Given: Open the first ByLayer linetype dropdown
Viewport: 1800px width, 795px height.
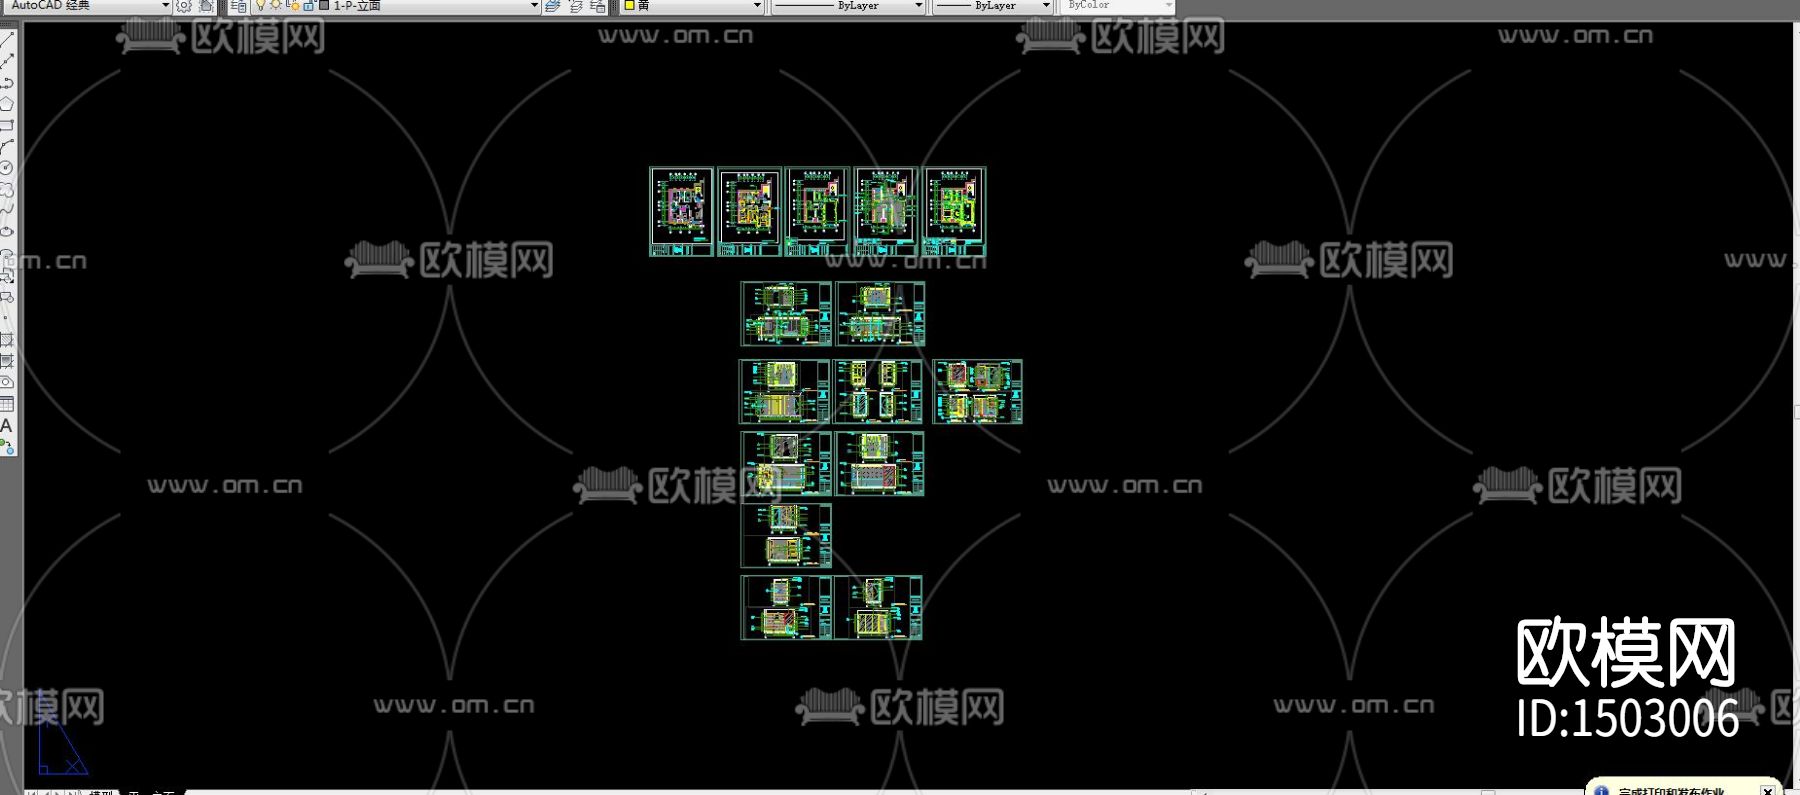Looking at the screenshot, I should tap(919, 6).
